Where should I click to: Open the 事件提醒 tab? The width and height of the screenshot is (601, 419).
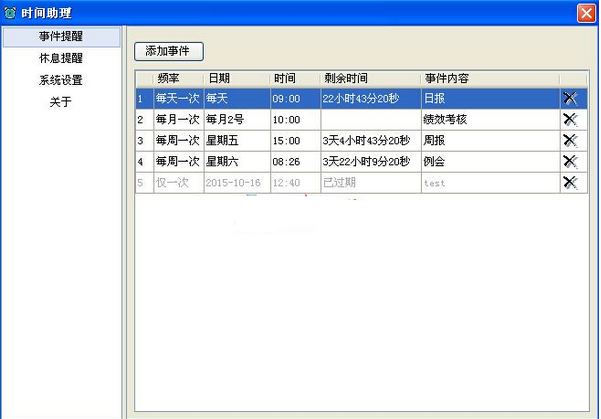click(61, 37)
